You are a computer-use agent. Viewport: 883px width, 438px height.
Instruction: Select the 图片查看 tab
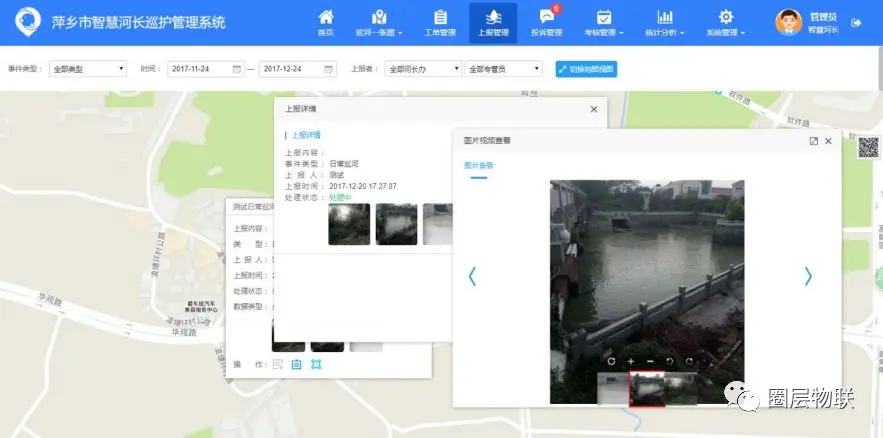click(479, 166)
